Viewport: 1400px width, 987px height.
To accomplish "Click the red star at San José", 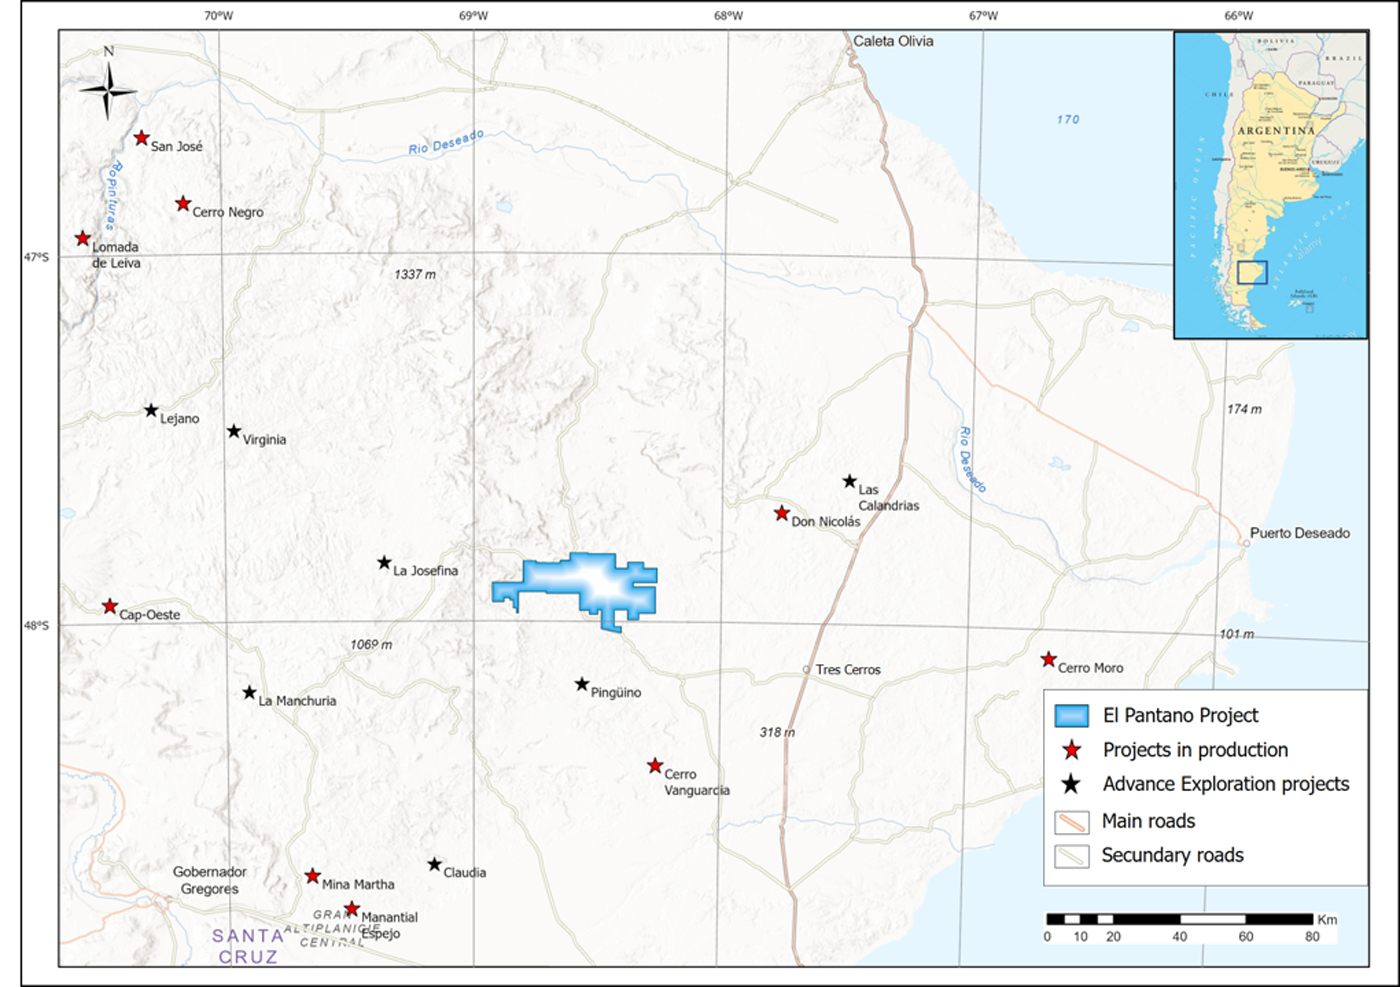I will [x=142, y=138].
